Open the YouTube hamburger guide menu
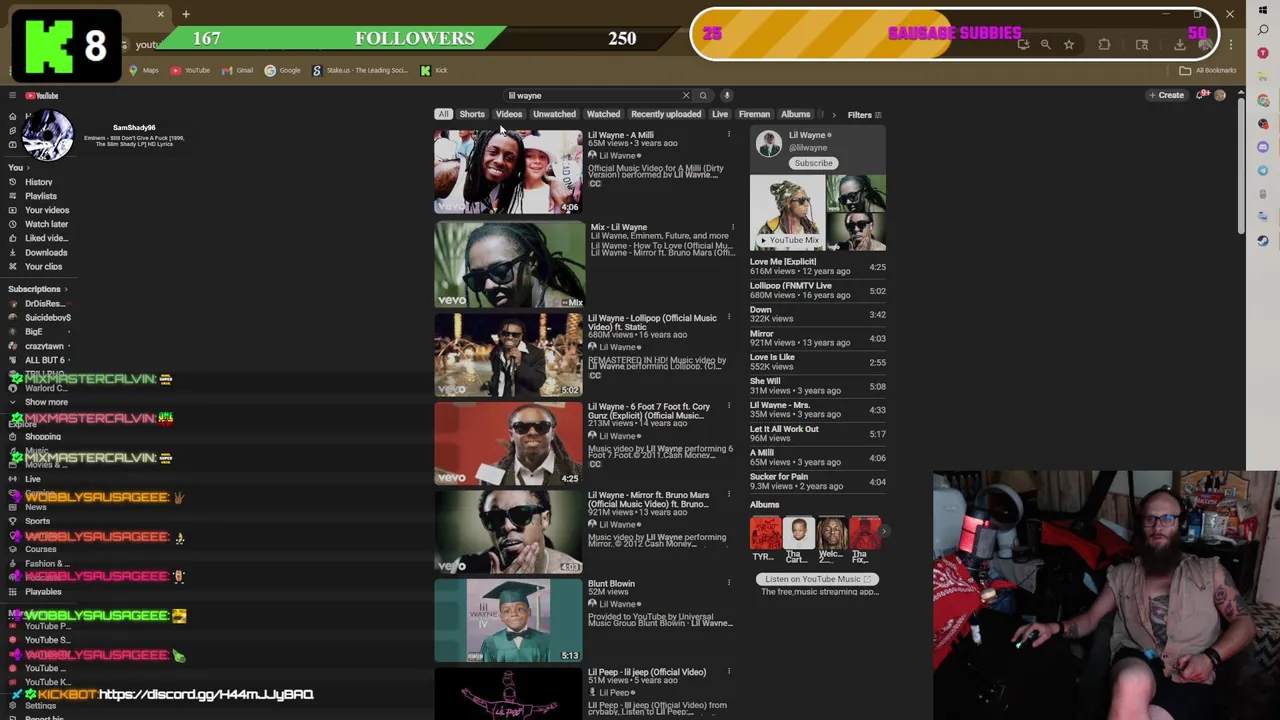1280x720 pixels. pyautogui.click(x=12, y=96)
